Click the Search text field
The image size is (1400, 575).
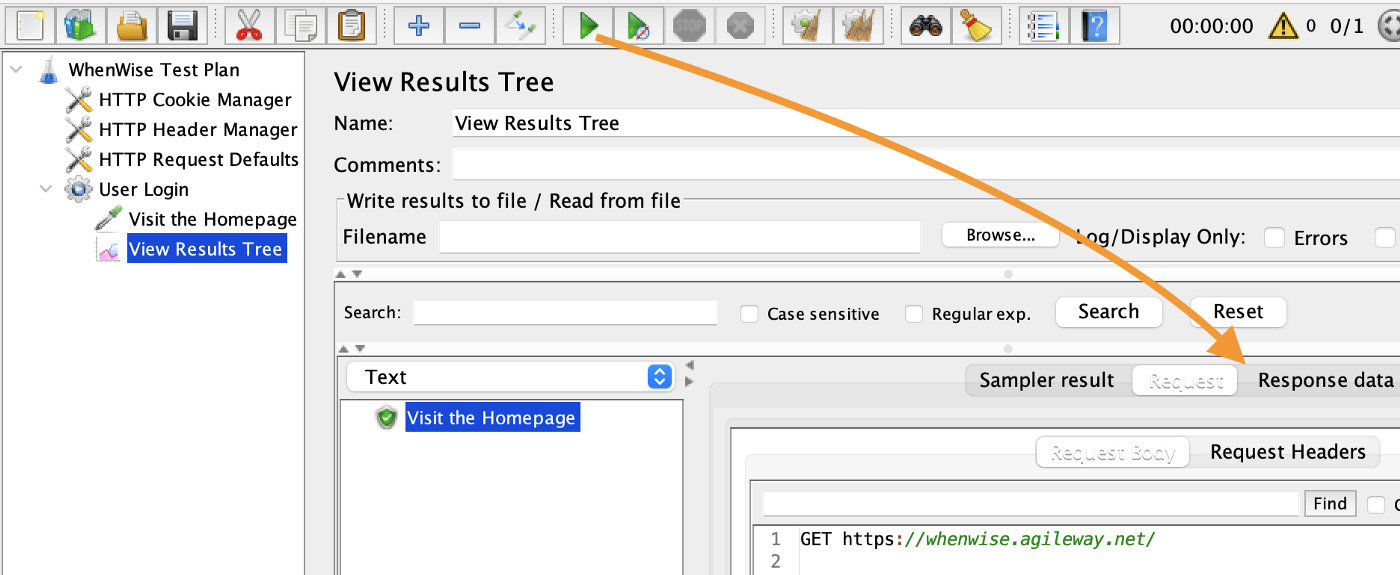565,313
